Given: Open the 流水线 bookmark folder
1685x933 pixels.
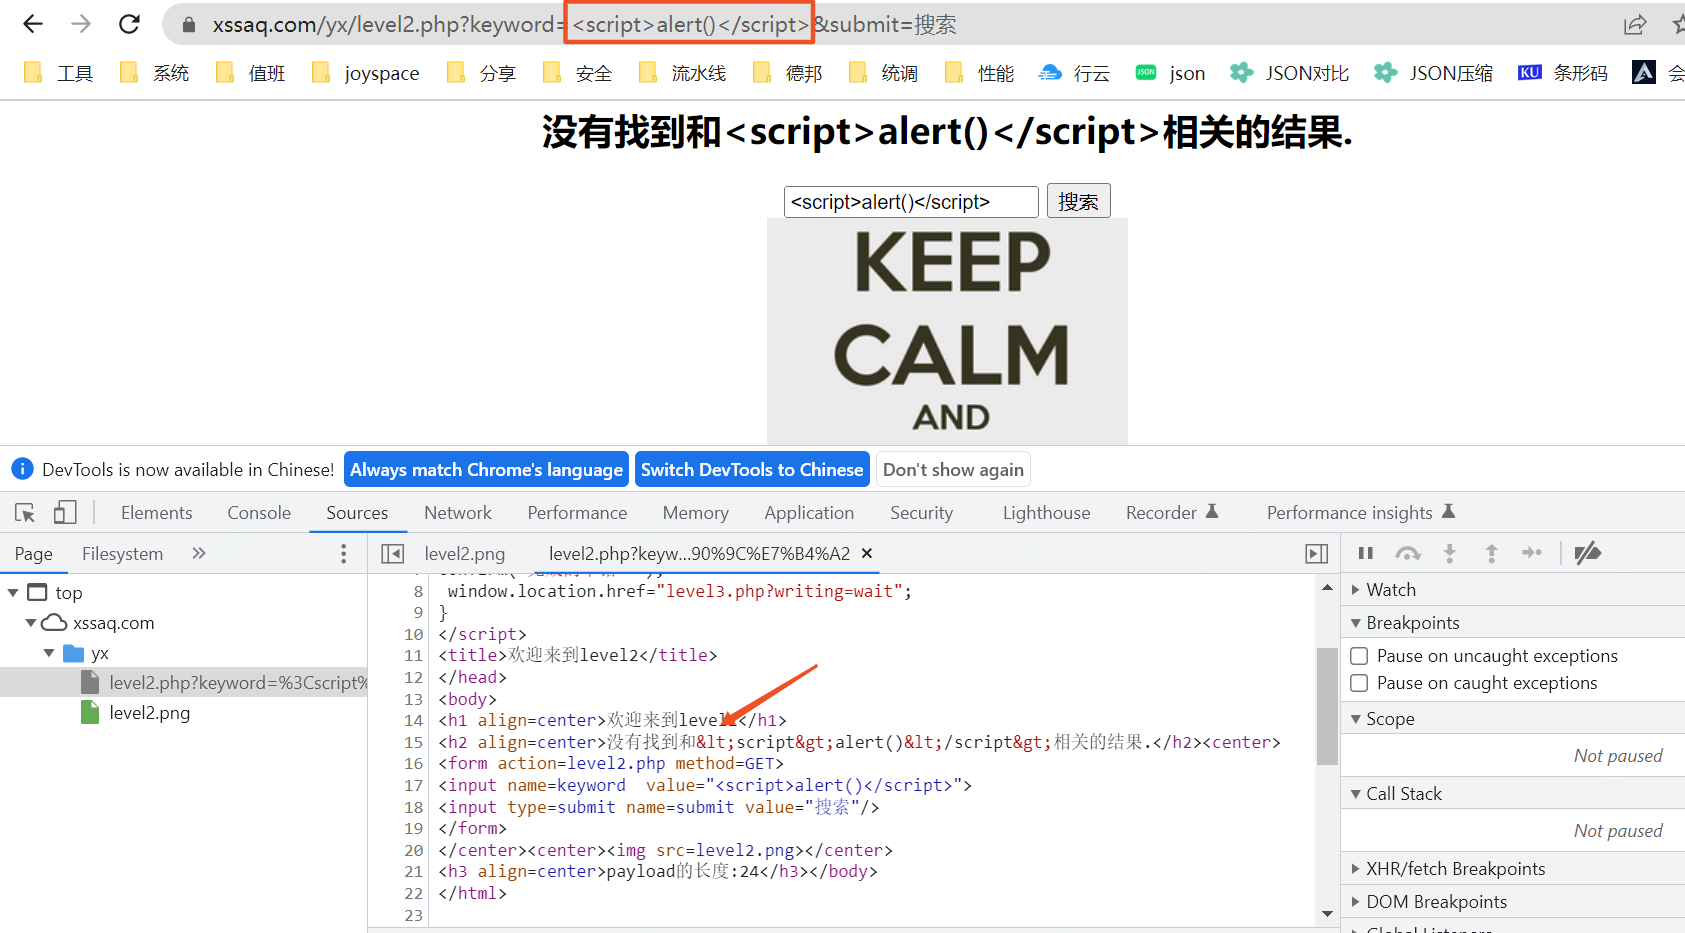Looking at the screenshot, I should coord(682,72).
